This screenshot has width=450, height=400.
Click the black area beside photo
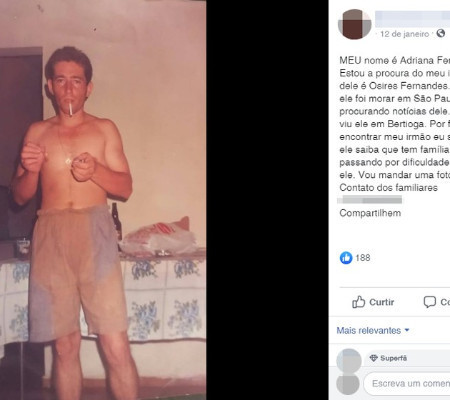[267, 200]
